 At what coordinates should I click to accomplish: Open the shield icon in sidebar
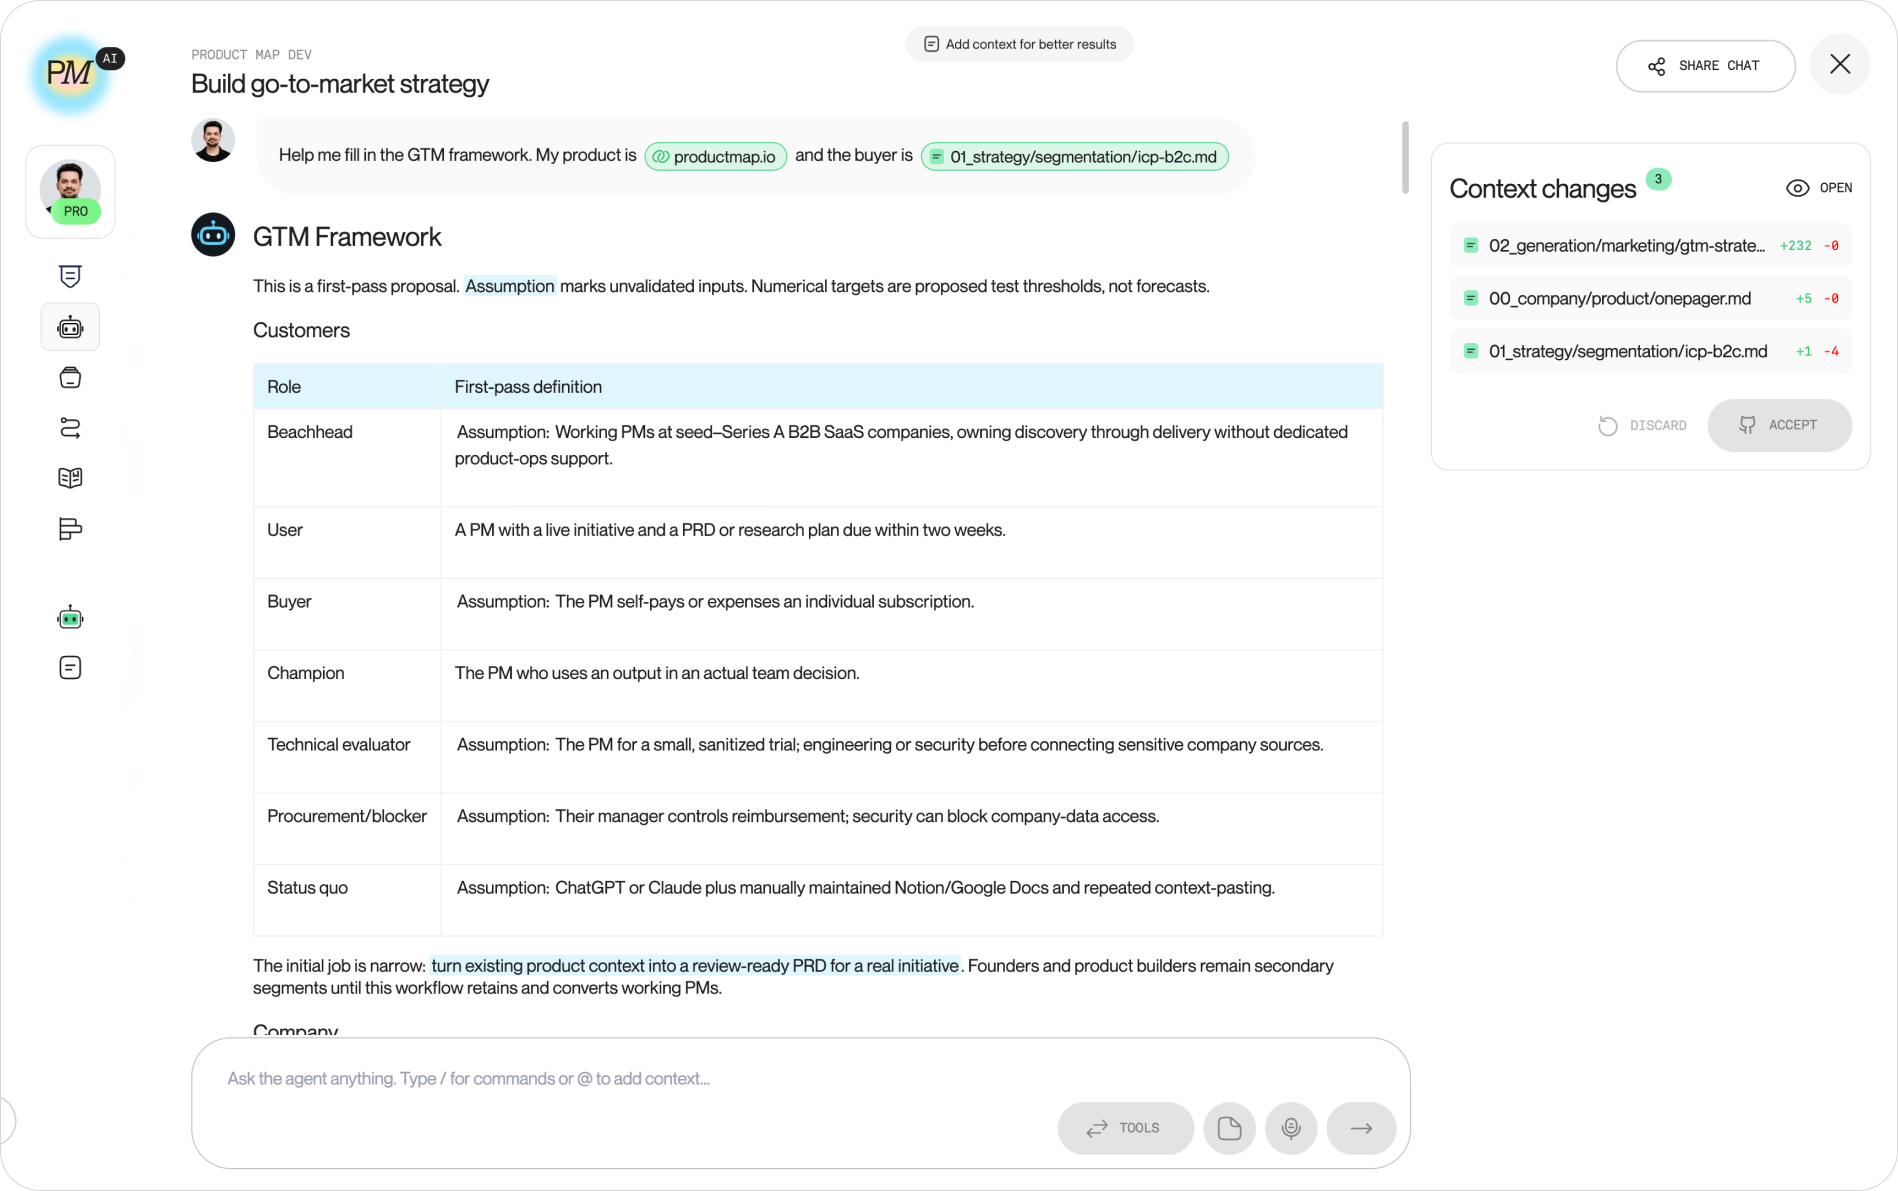coord(70,276)
